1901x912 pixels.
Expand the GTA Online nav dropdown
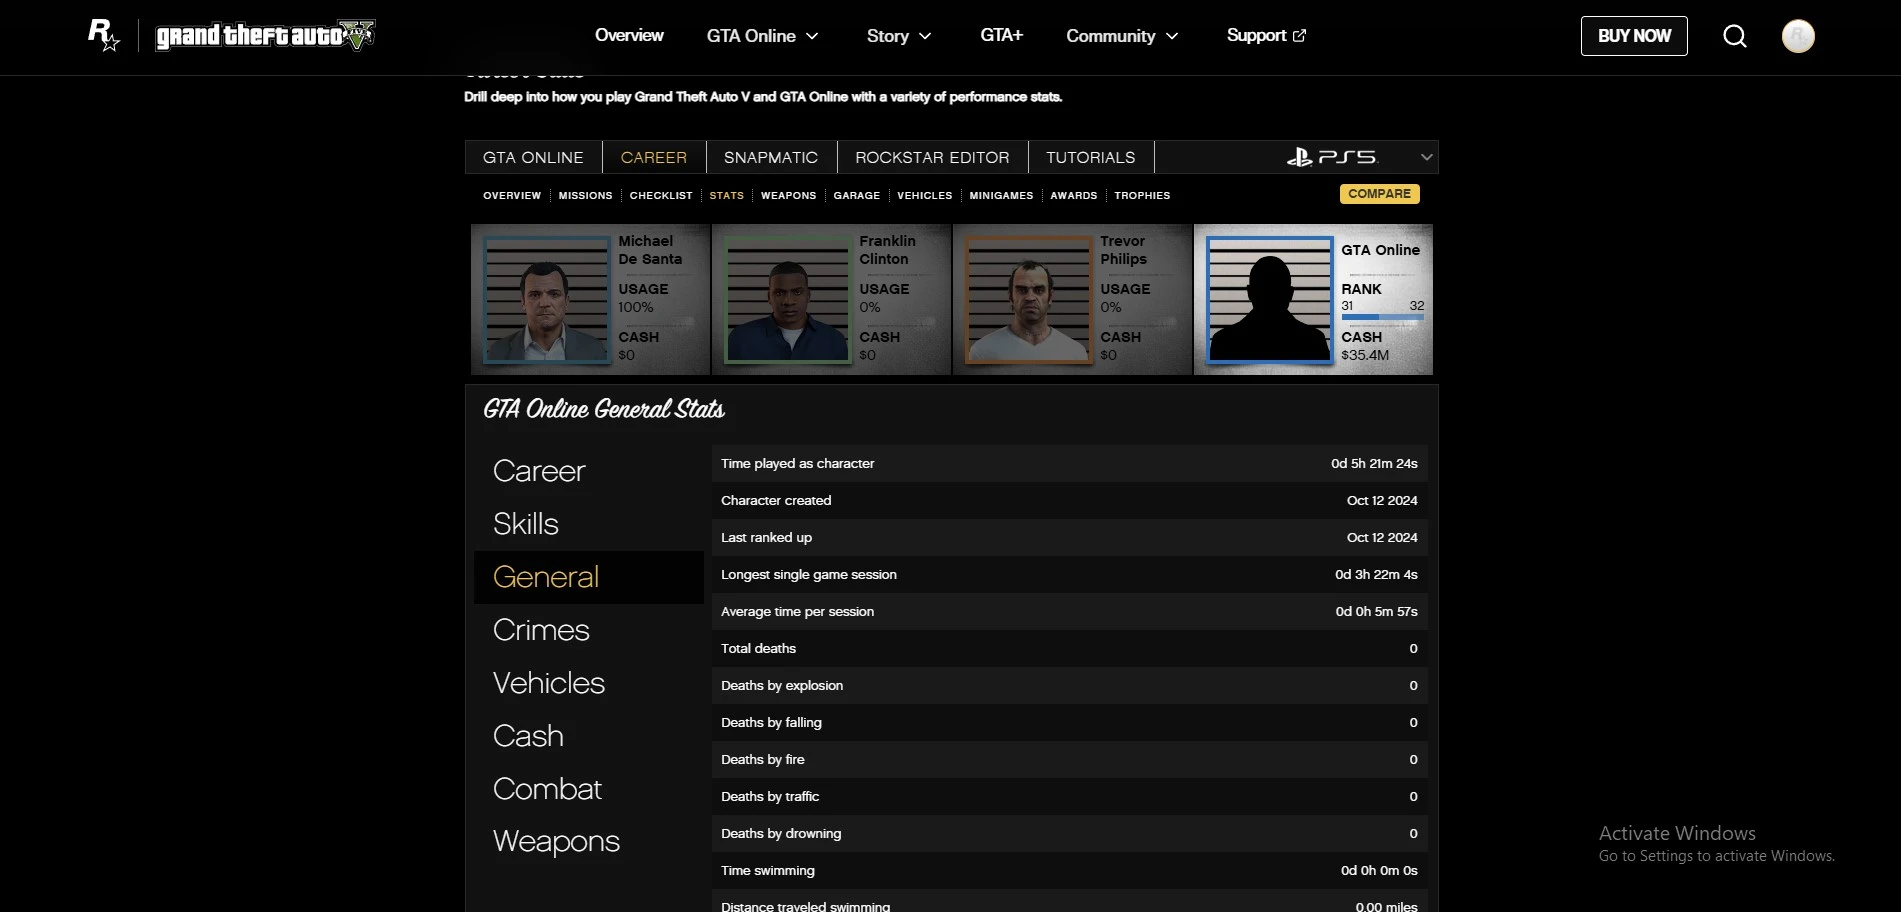(812, 36)
